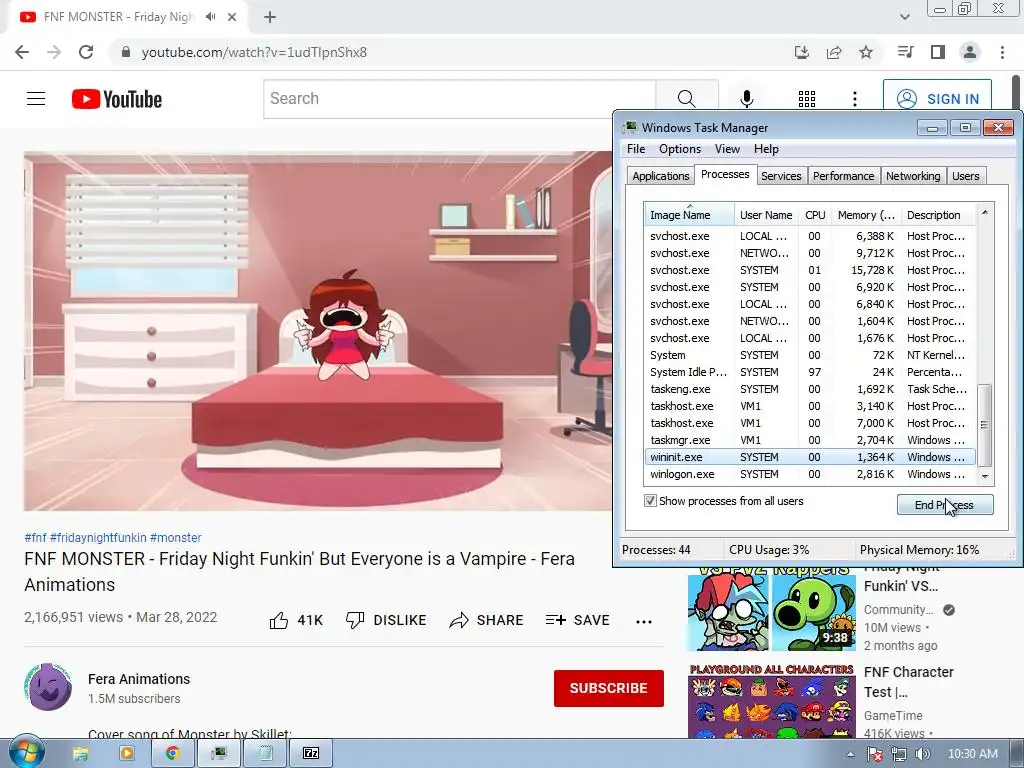Click the SUBSCRIBE button
1024x768 pixels.
(x=609, y=688)
